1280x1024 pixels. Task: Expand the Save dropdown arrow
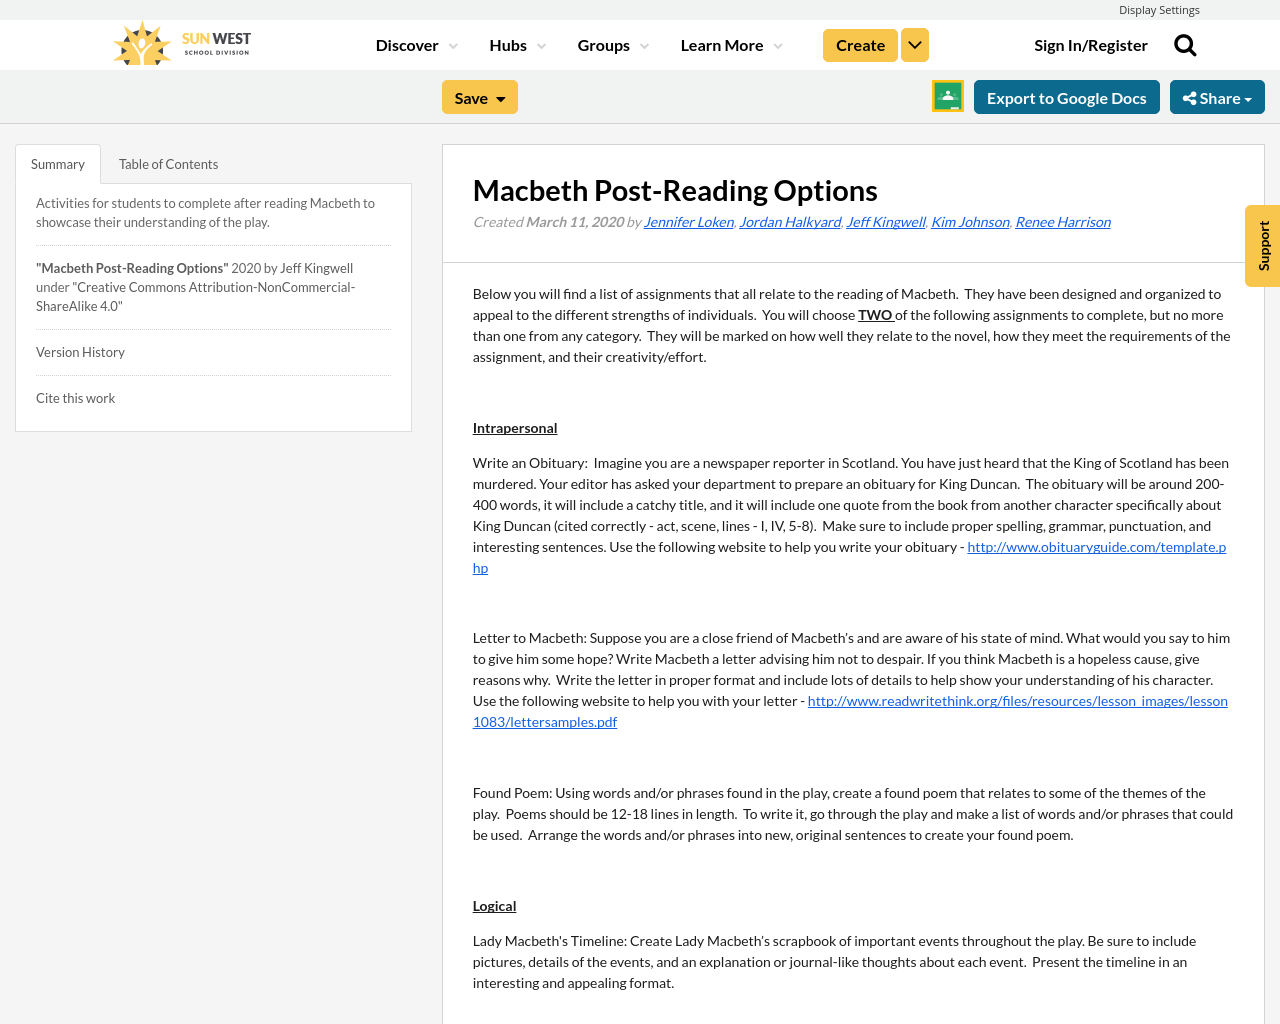pos(498,96)
